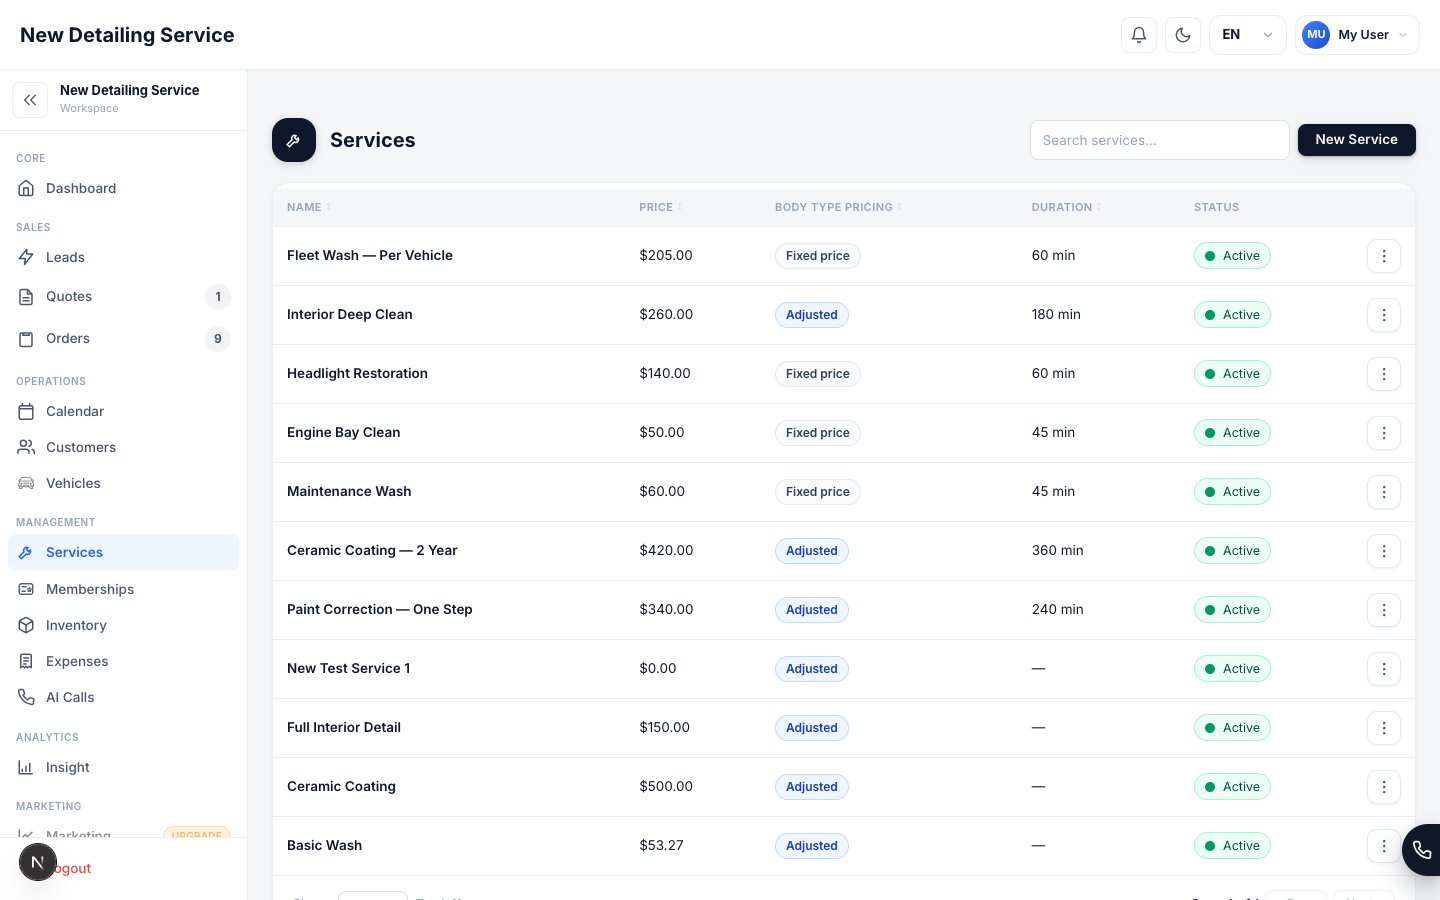Viewport: 1440px width, 900px height.
Task: Open Inventory in the sidebar
Action: (124, 625)
